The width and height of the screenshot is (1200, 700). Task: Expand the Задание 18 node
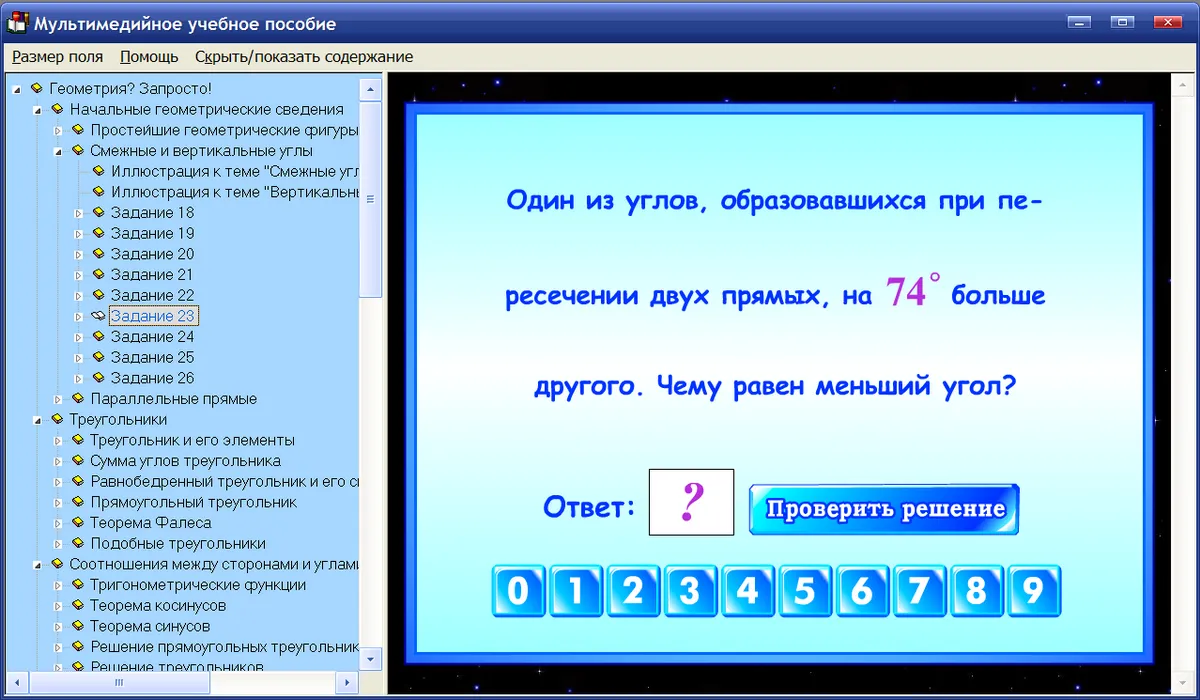point(79,213)
